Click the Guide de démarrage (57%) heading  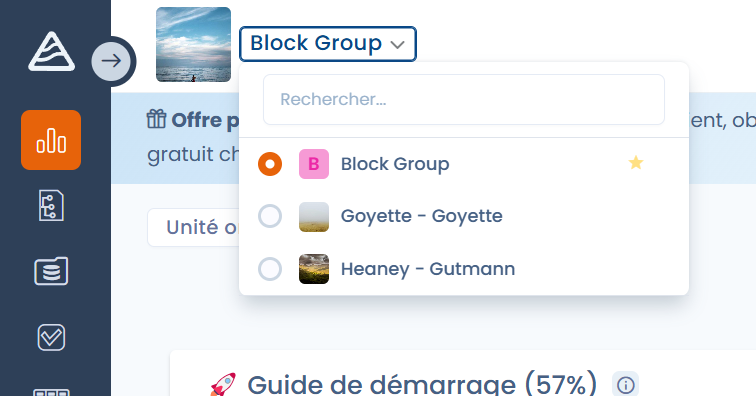pos(422,385)
